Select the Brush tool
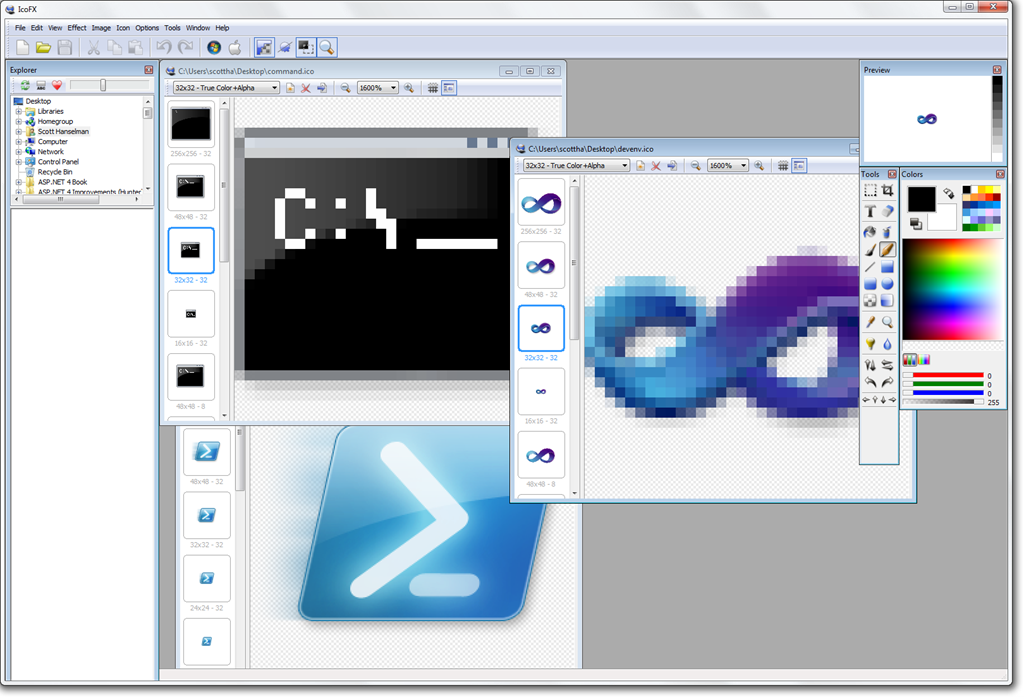Viewport: 1024px width, 697px height. tap(870, 251)
